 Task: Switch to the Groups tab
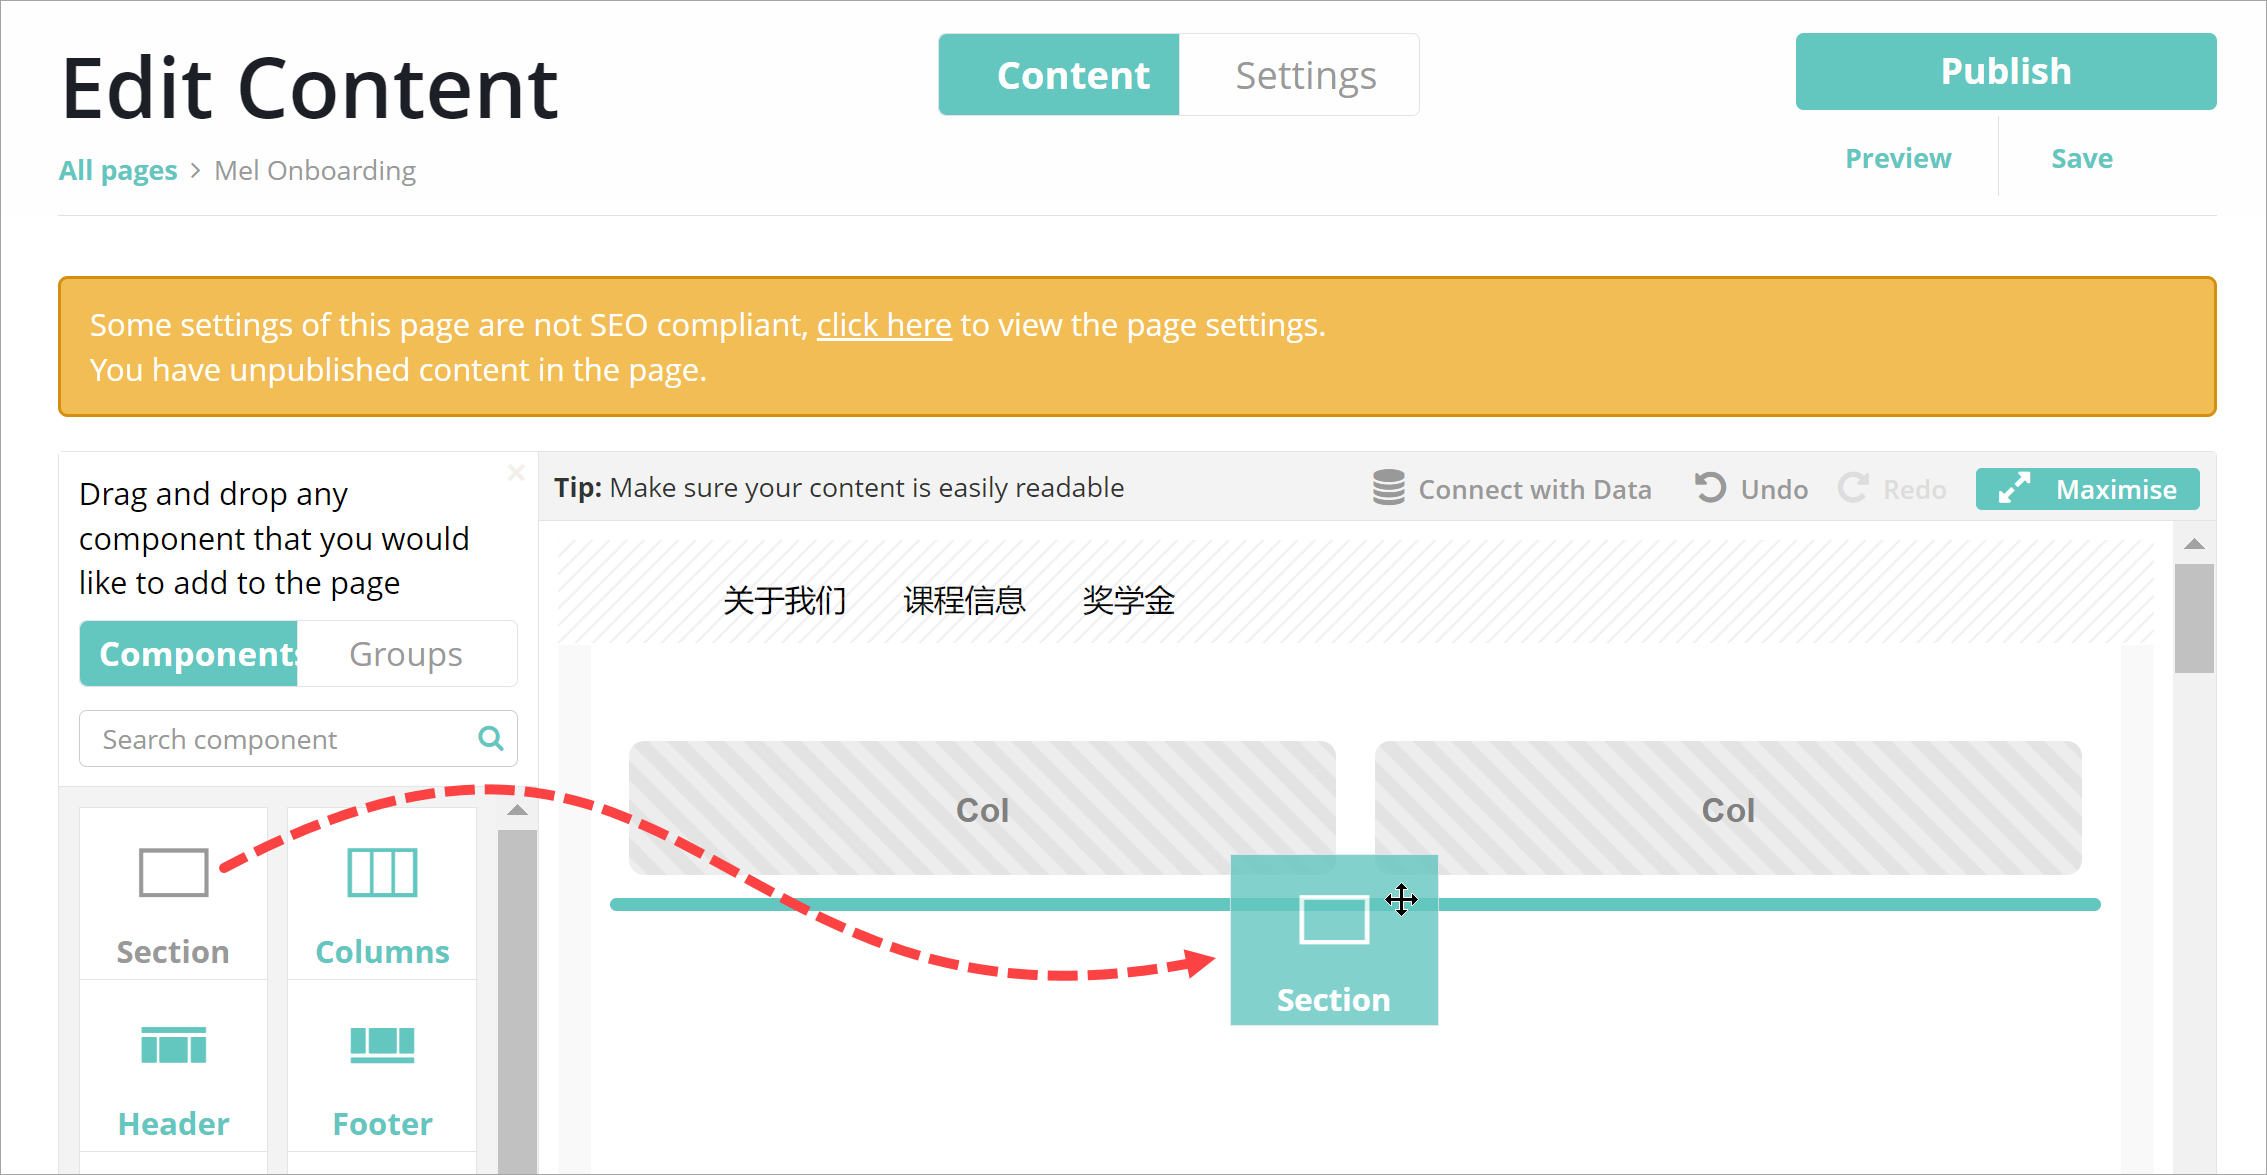[x=406, y=654]
